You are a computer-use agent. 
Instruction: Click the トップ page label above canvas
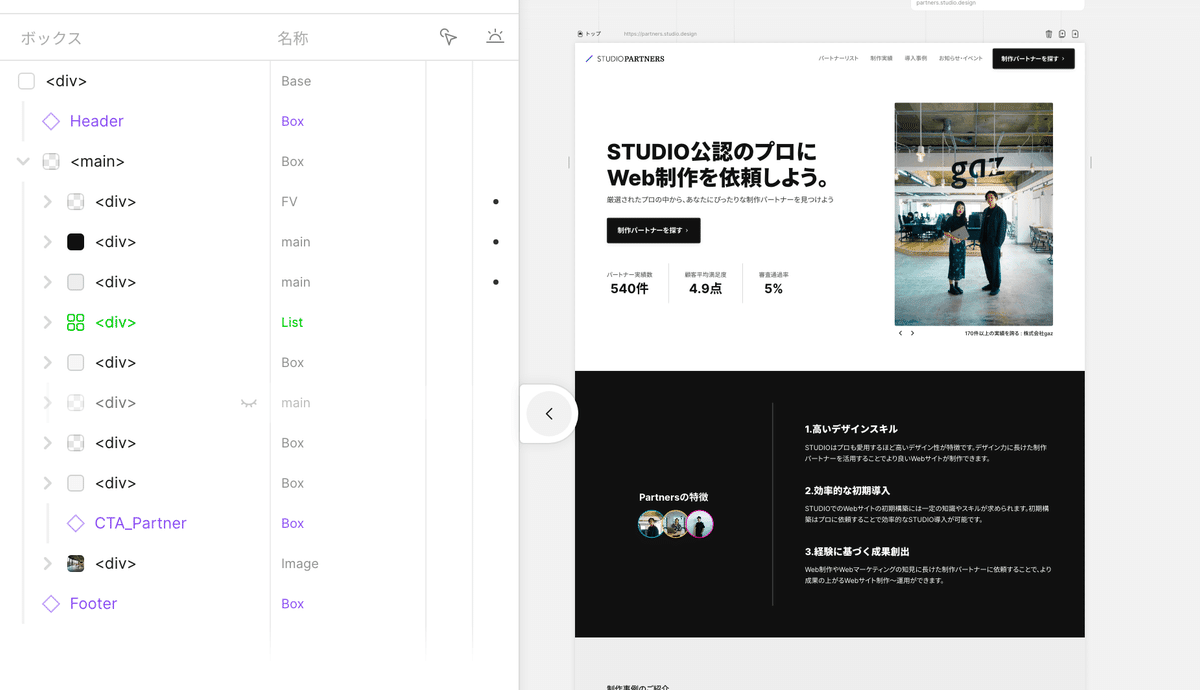(x=594, y=34)
